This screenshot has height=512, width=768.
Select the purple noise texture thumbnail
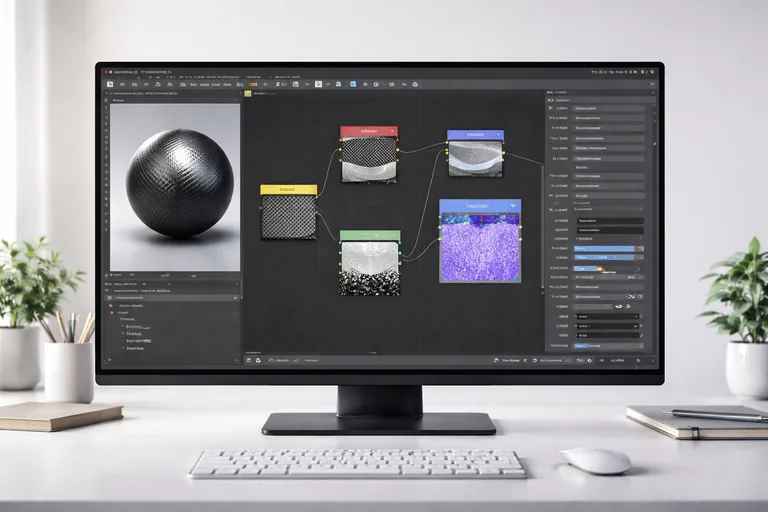[480, 248]
